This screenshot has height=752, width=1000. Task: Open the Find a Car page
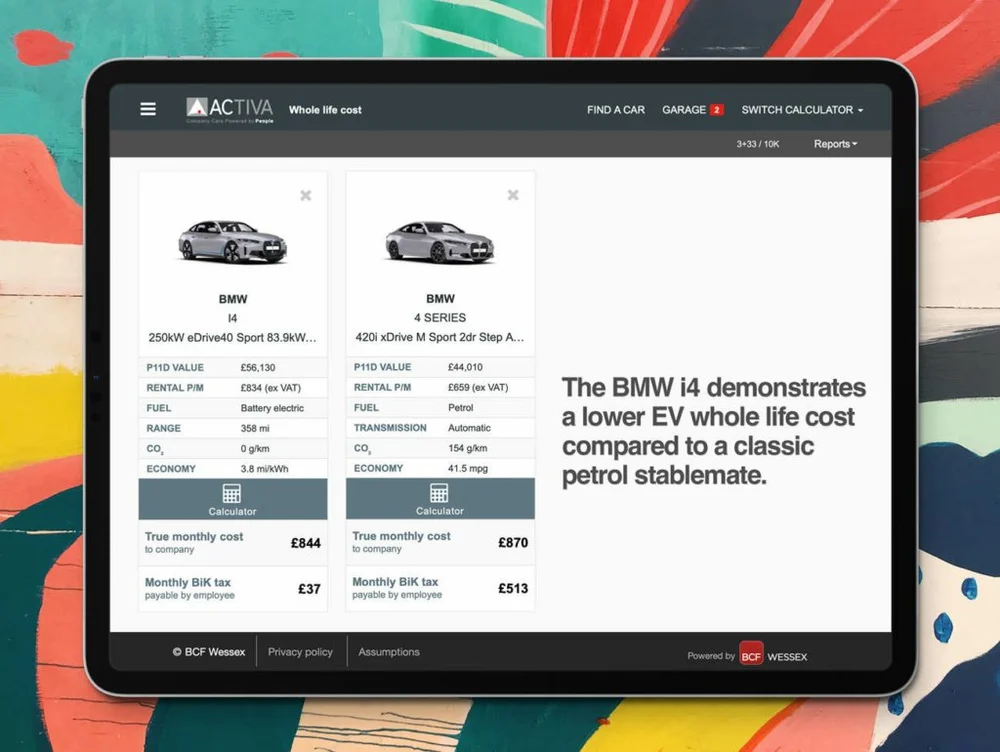pyautogui.click(x=615, y=110)
